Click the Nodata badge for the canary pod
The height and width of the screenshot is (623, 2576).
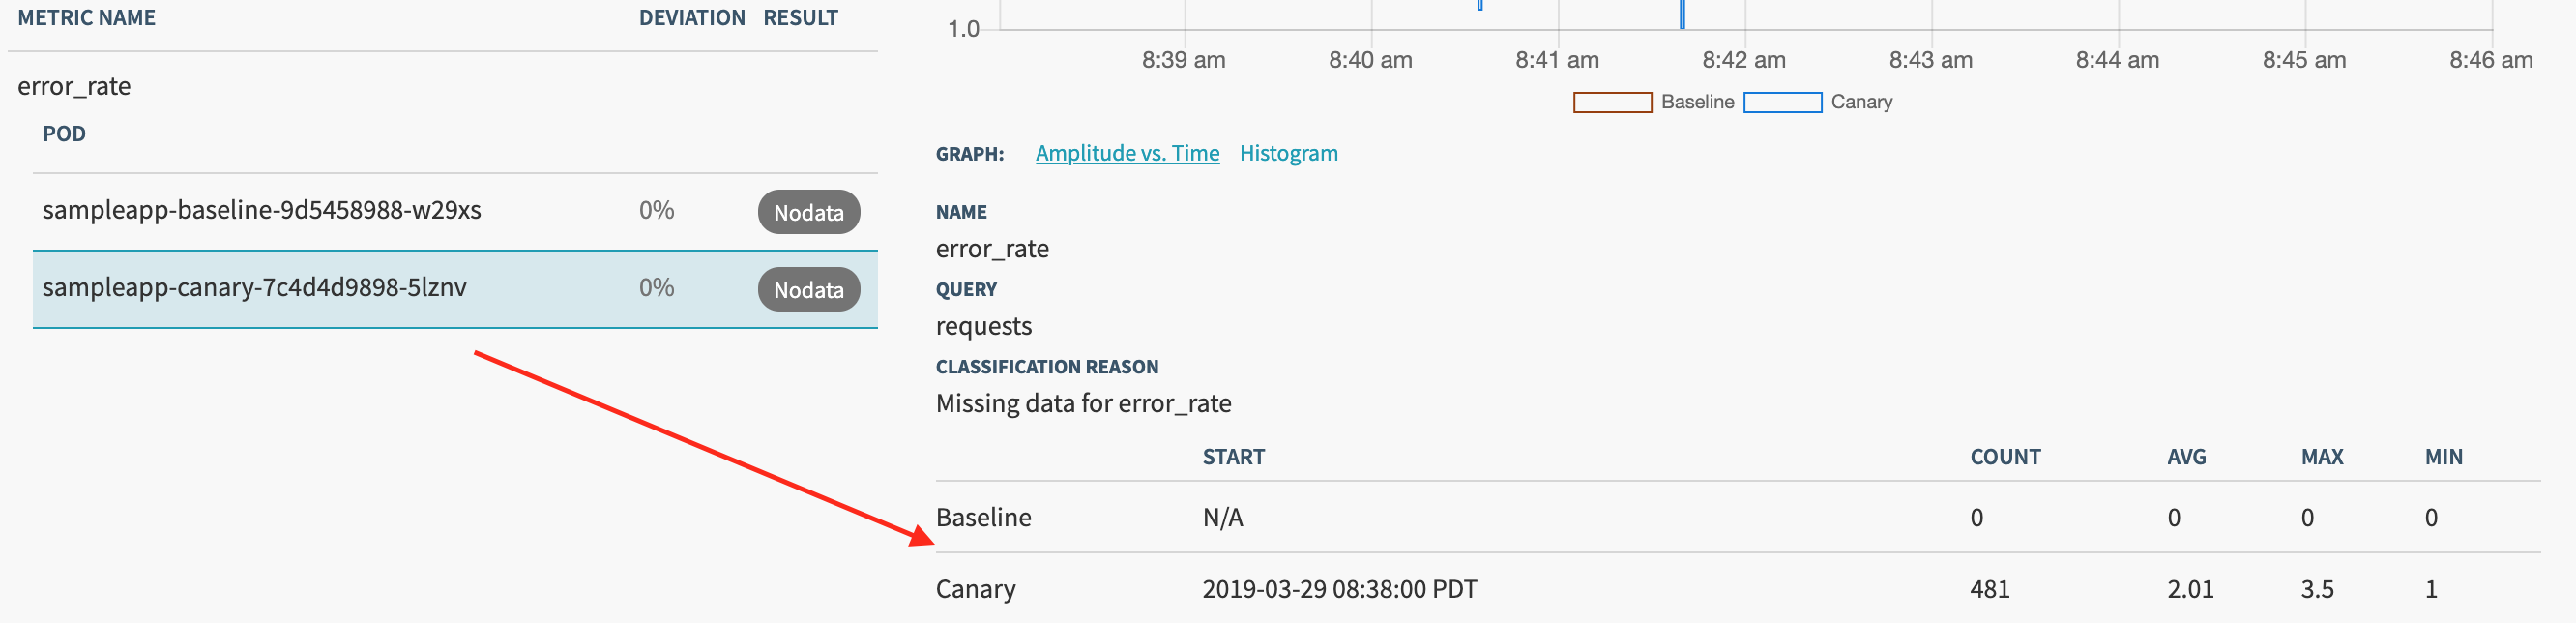point(808,289)
